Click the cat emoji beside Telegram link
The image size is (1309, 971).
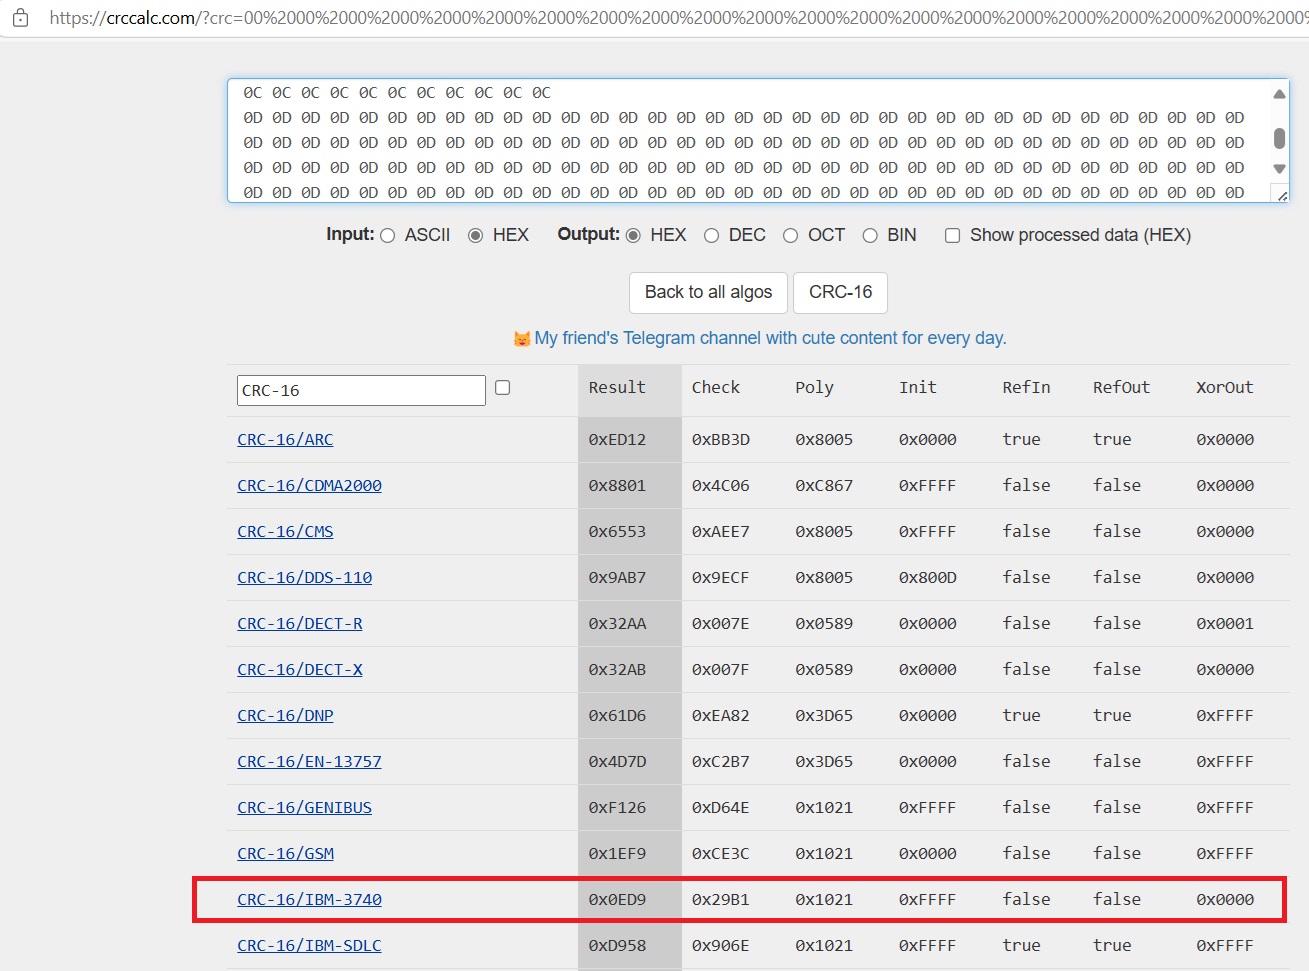coord(521,339)
